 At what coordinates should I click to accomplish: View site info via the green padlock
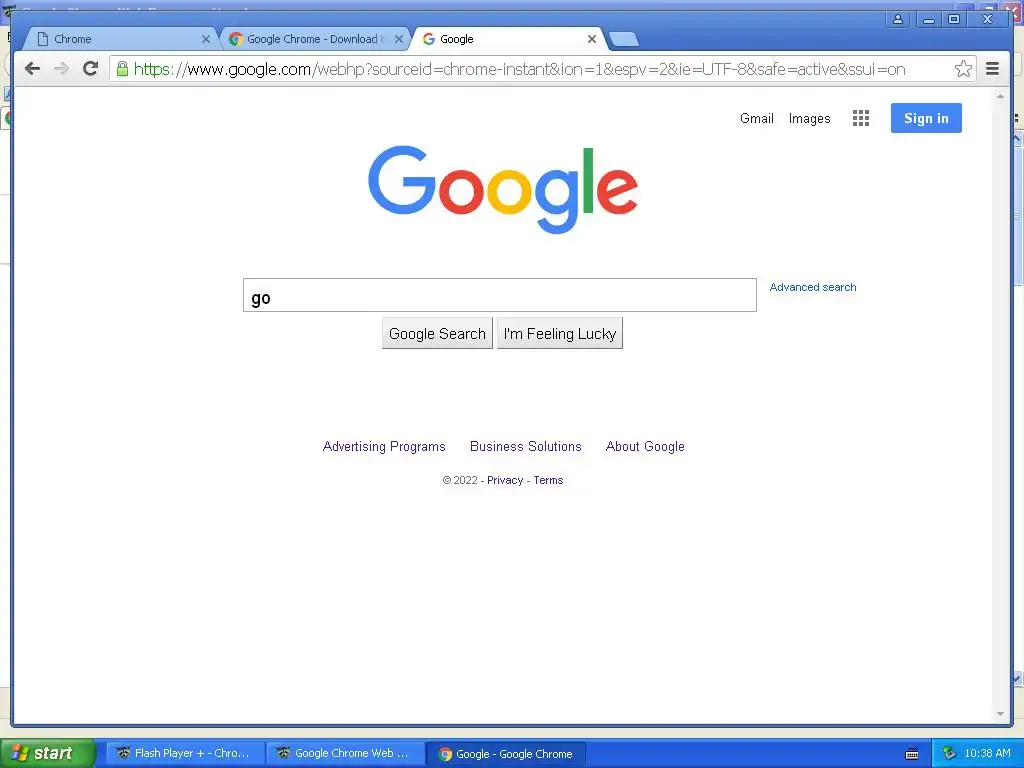pyautogui.click(x=122, y=69)
